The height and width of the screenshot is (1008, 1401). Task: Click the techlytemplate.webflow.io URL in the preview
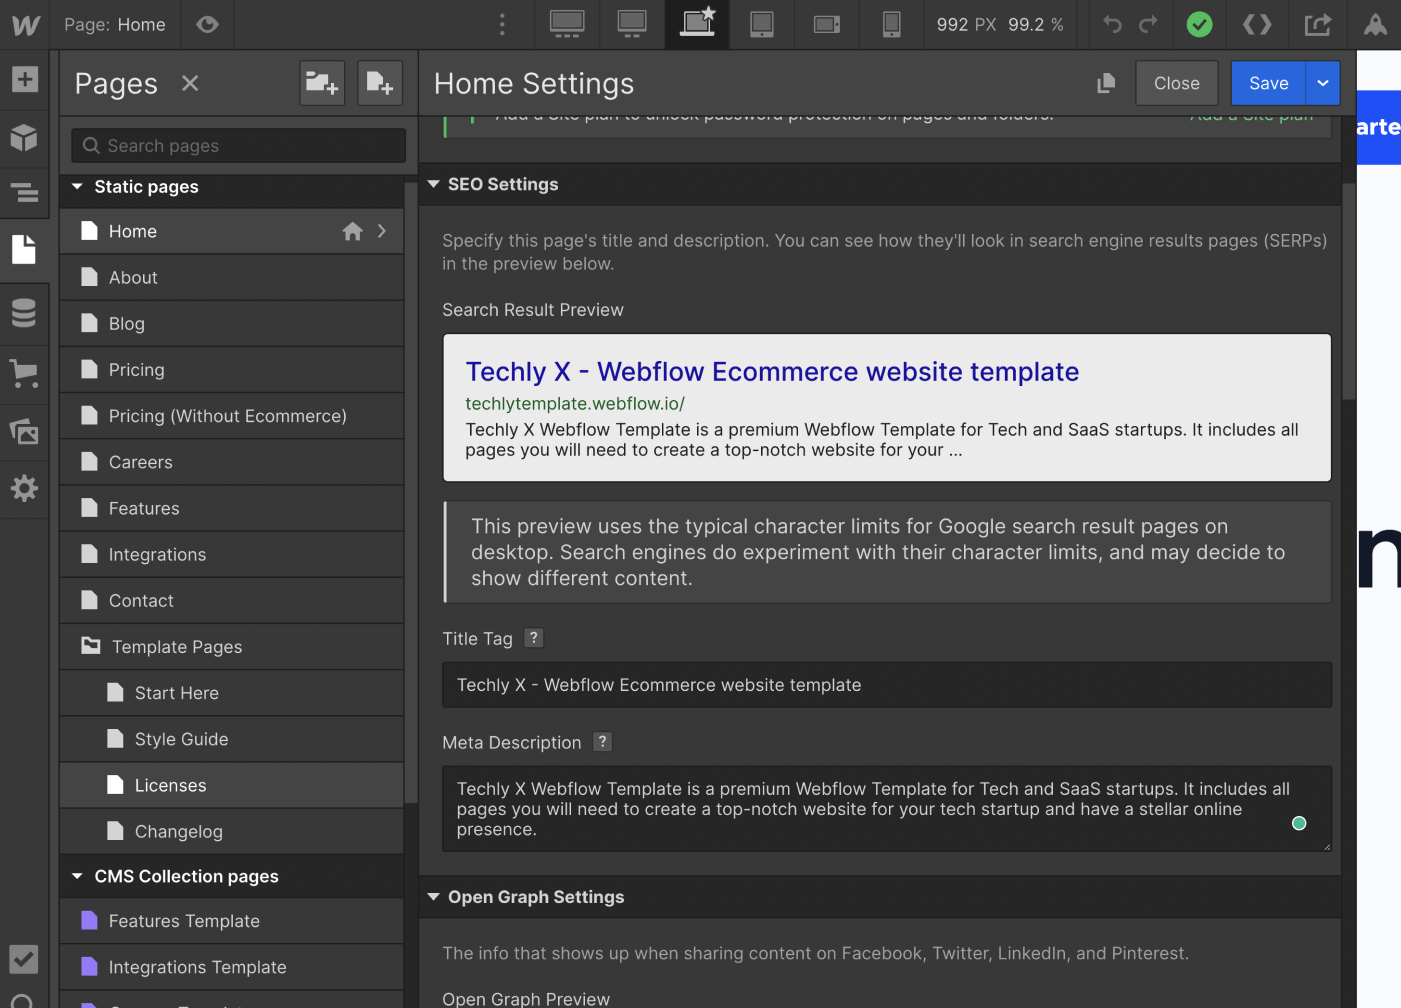pos(575,404)
